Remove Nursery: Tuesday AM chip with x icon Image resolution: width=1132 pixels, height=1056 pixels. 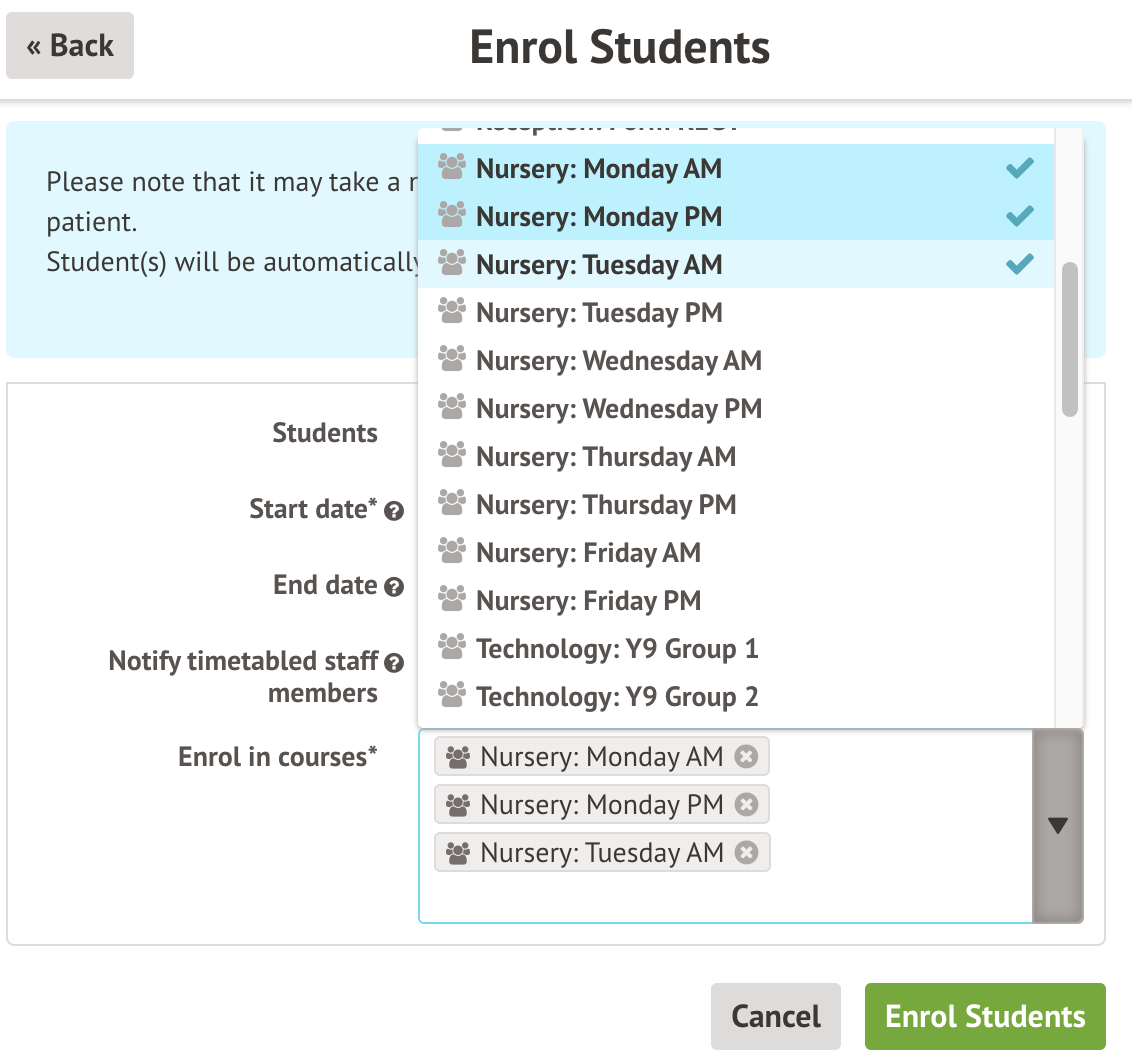click(745, 853)
